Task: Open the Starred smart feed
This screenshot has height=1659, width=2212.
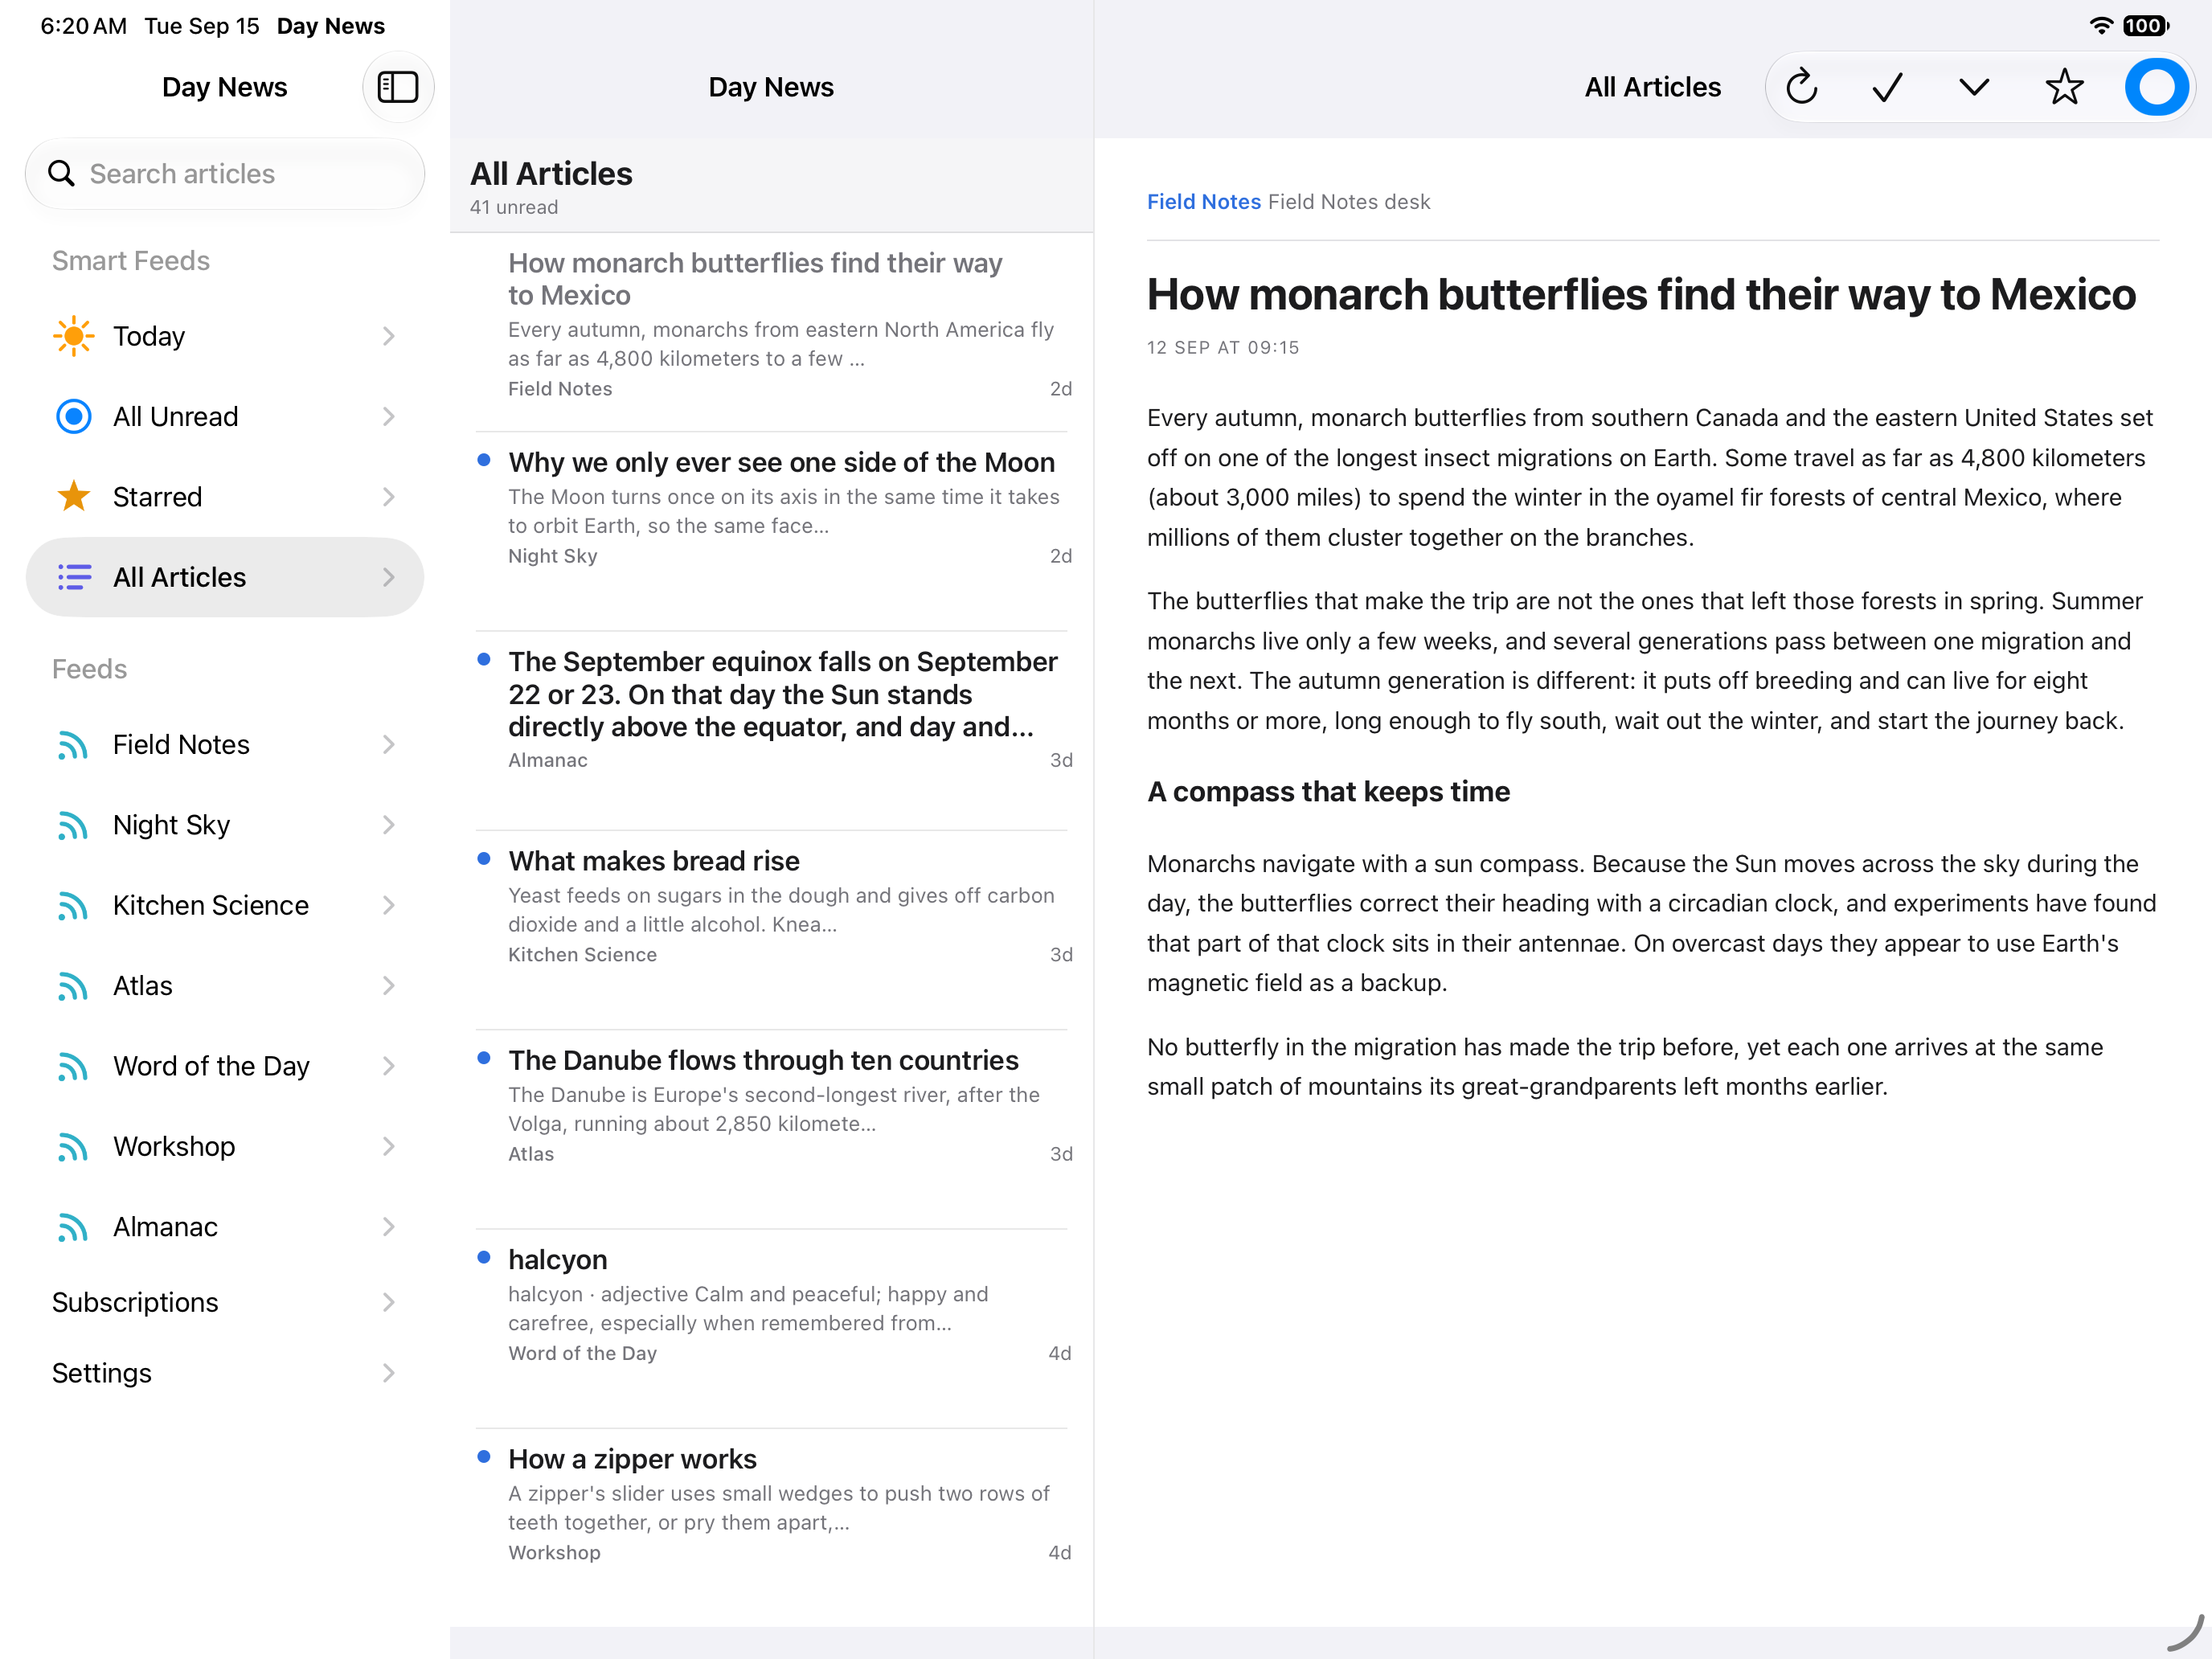Action: (225, 497)
